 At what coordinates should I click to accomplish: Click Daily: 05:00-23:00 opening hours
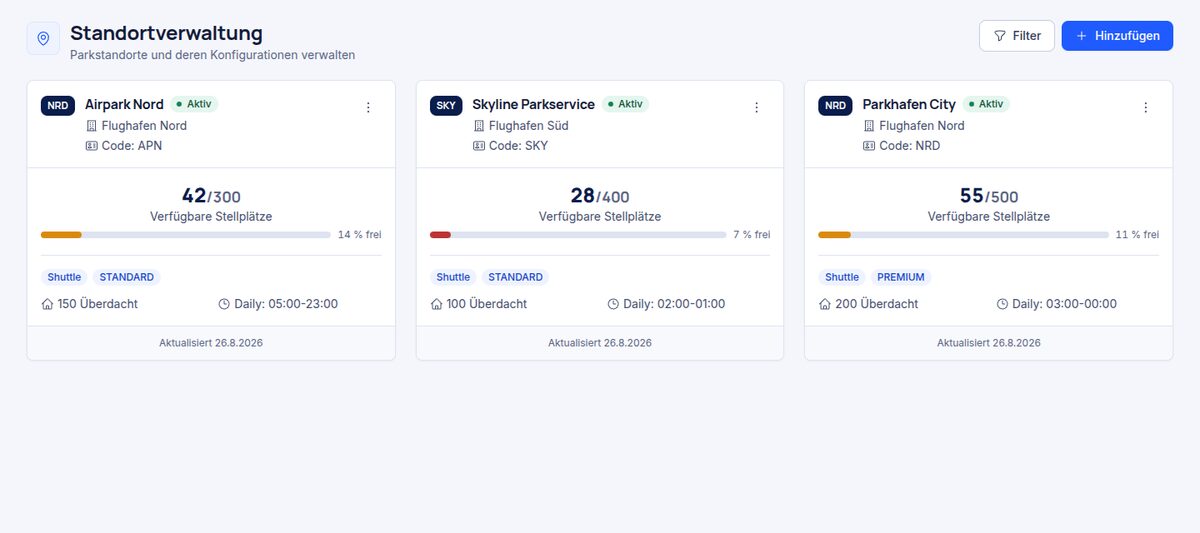pos(286,304)
